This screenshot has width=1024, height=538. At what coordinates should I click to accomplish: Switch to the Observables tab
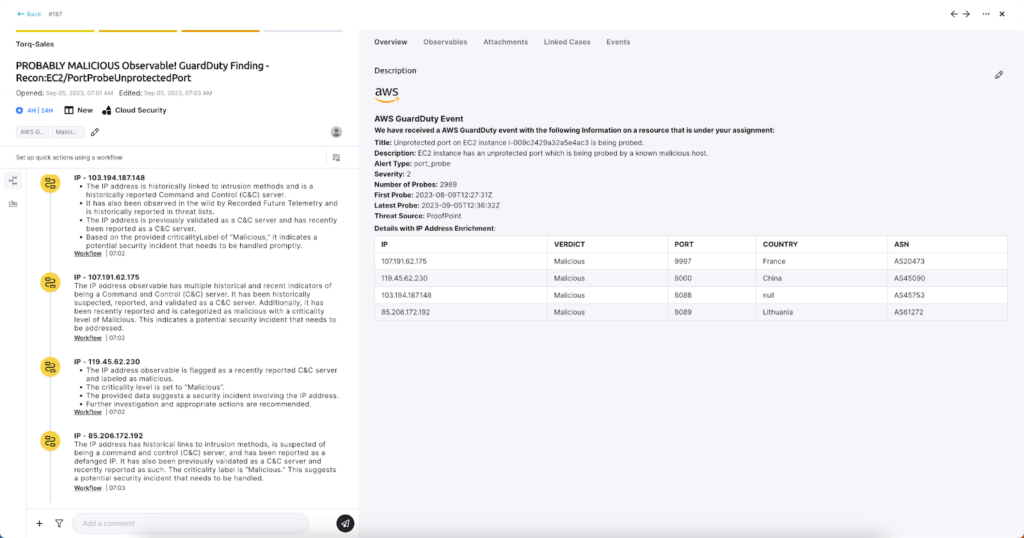445,42
